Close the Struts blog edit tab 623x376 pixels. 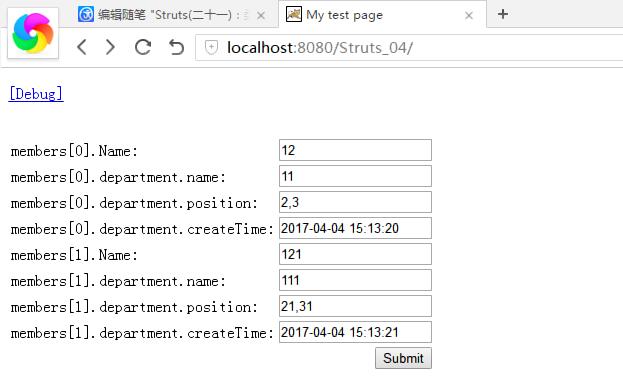coord(261,16)
